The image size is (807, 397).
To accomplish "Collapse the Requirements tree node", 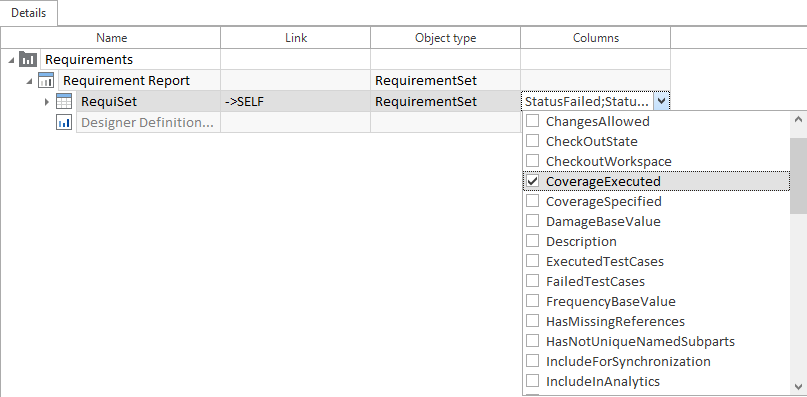I will pos(11,60).
